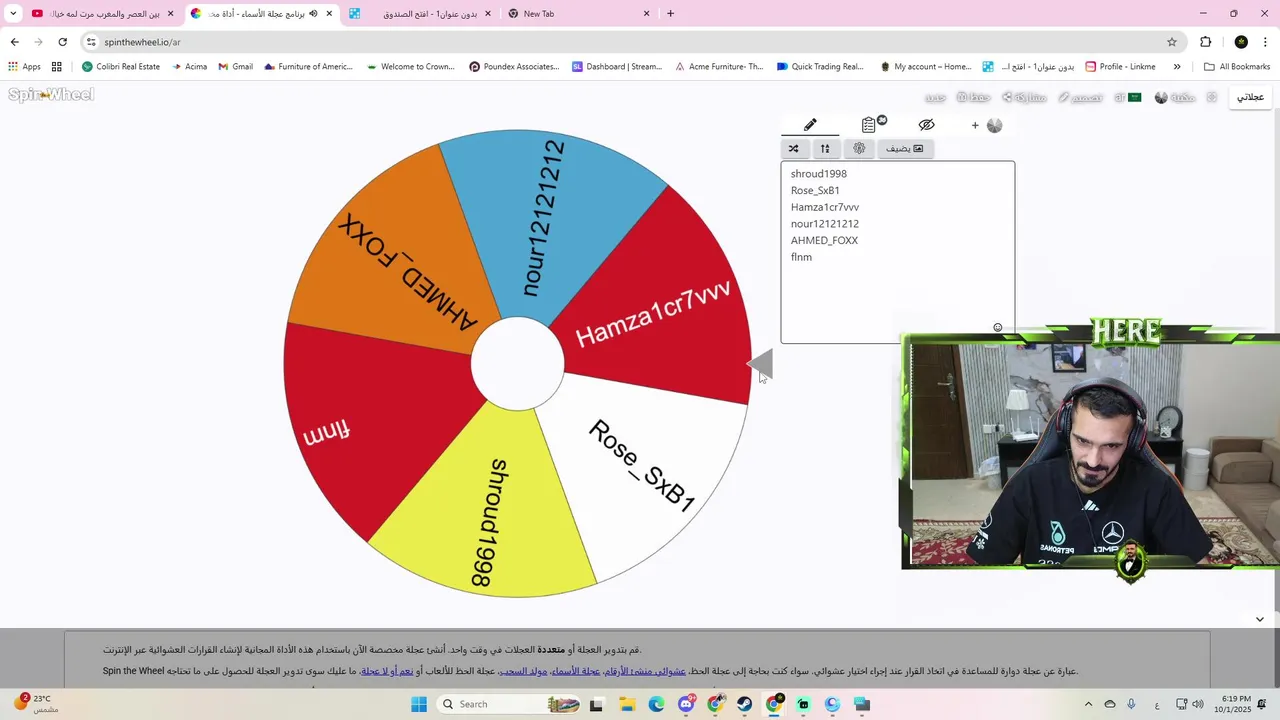The width and height of the screenshot is (1280, 720).
Task: Open Discord from the taskbar
Action: click(x=686, y=704)
